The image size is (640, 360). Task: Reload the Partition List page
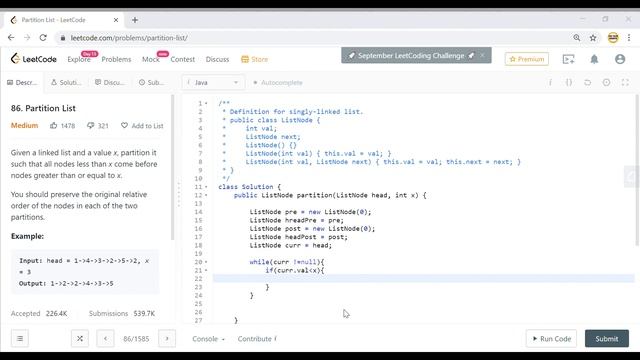43,38
